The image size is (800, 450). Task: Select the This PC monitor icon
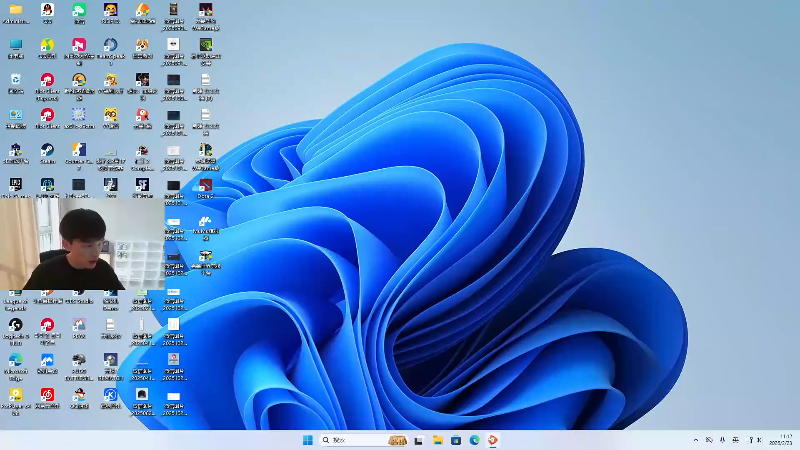[x=15, y=45]
